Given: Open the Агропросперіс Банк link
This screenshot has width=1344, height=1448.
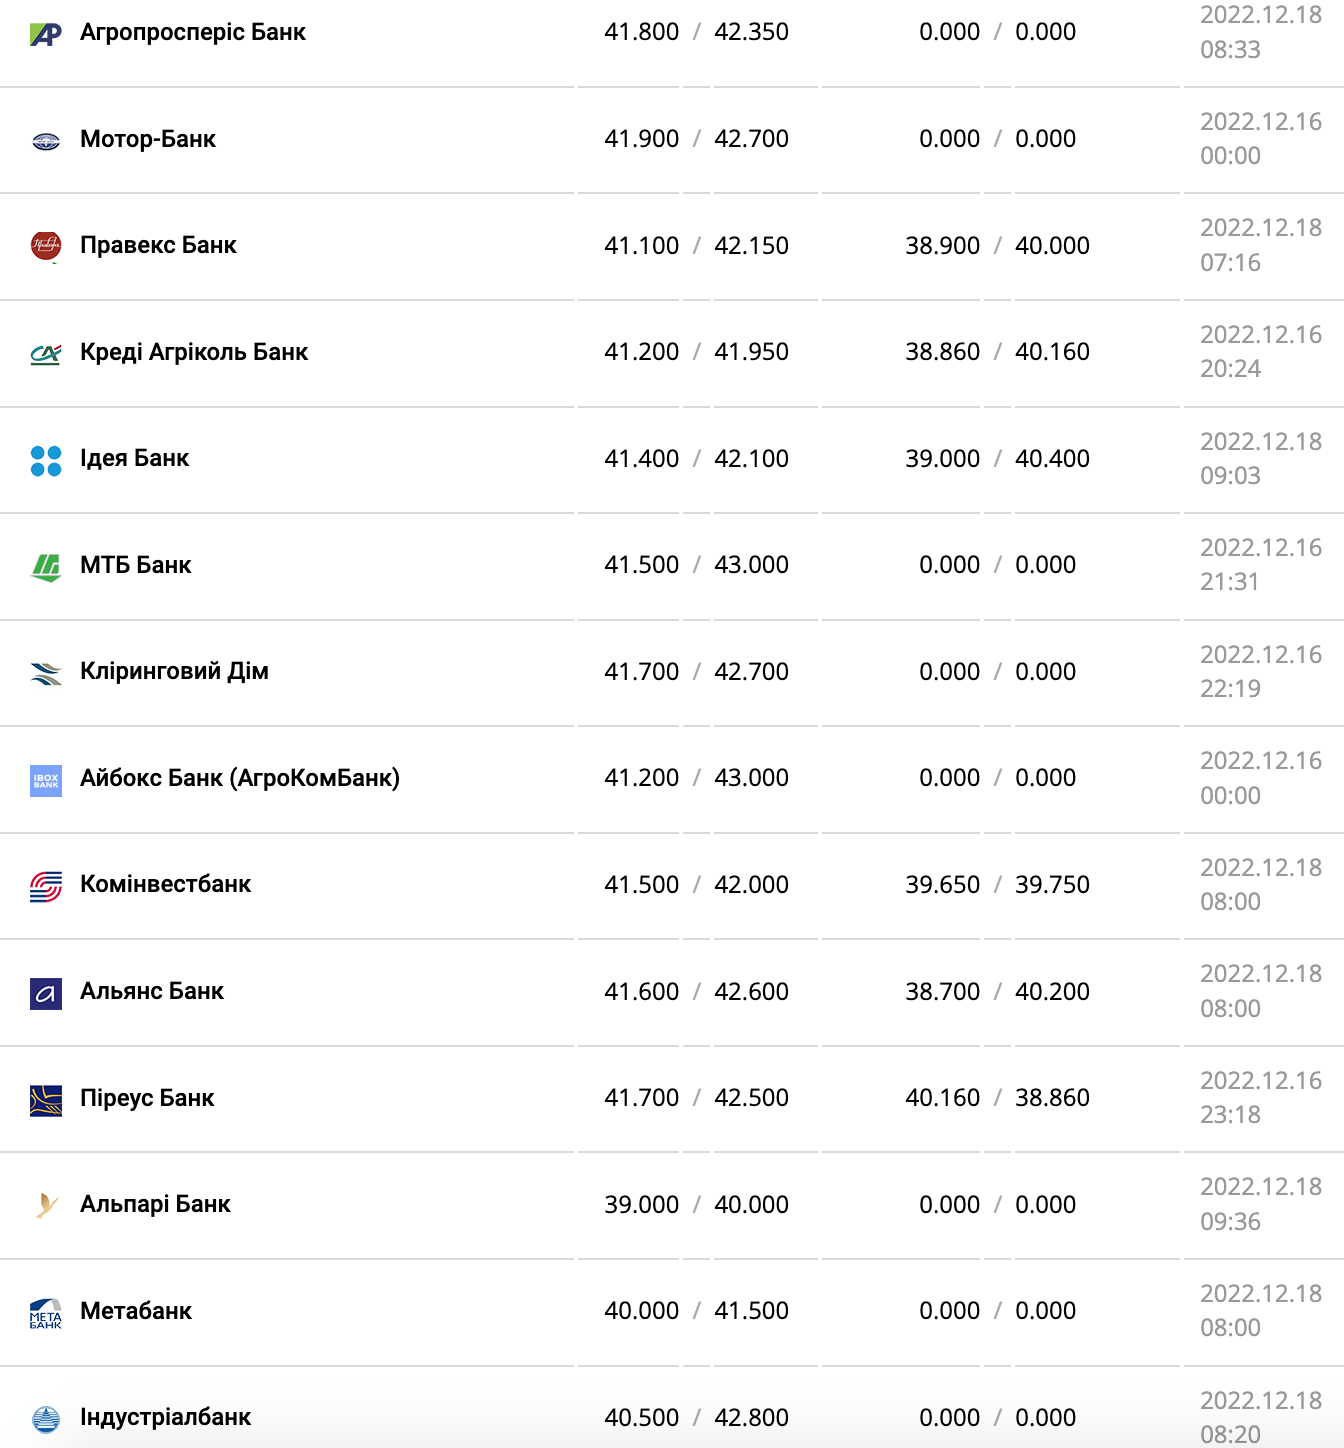Looking at the screenshot, I should [193, 32].
